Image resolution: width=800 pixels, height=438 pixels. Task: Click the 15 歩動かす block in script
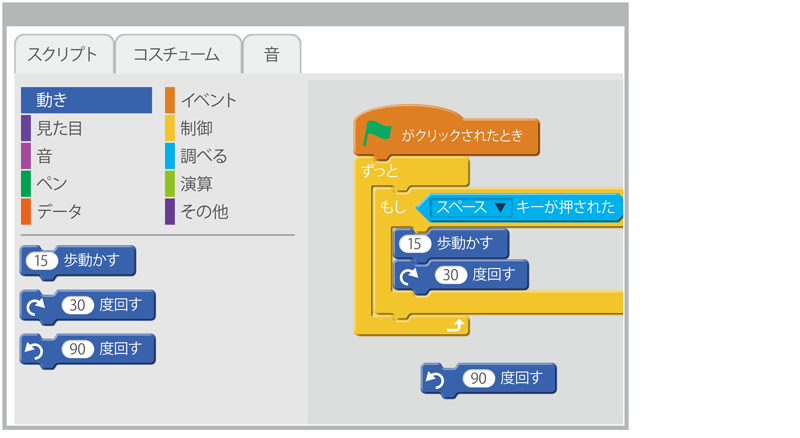[451, 245]
